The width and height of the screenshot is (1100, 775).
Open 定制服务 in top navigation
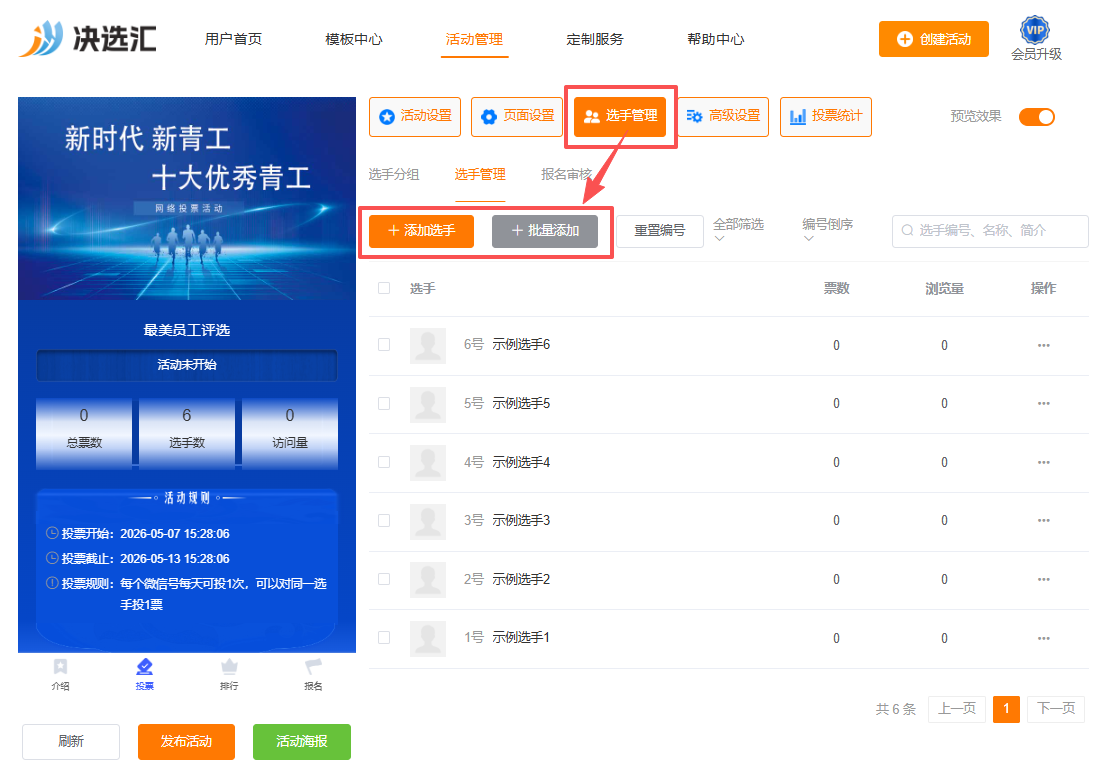[595, 39]
